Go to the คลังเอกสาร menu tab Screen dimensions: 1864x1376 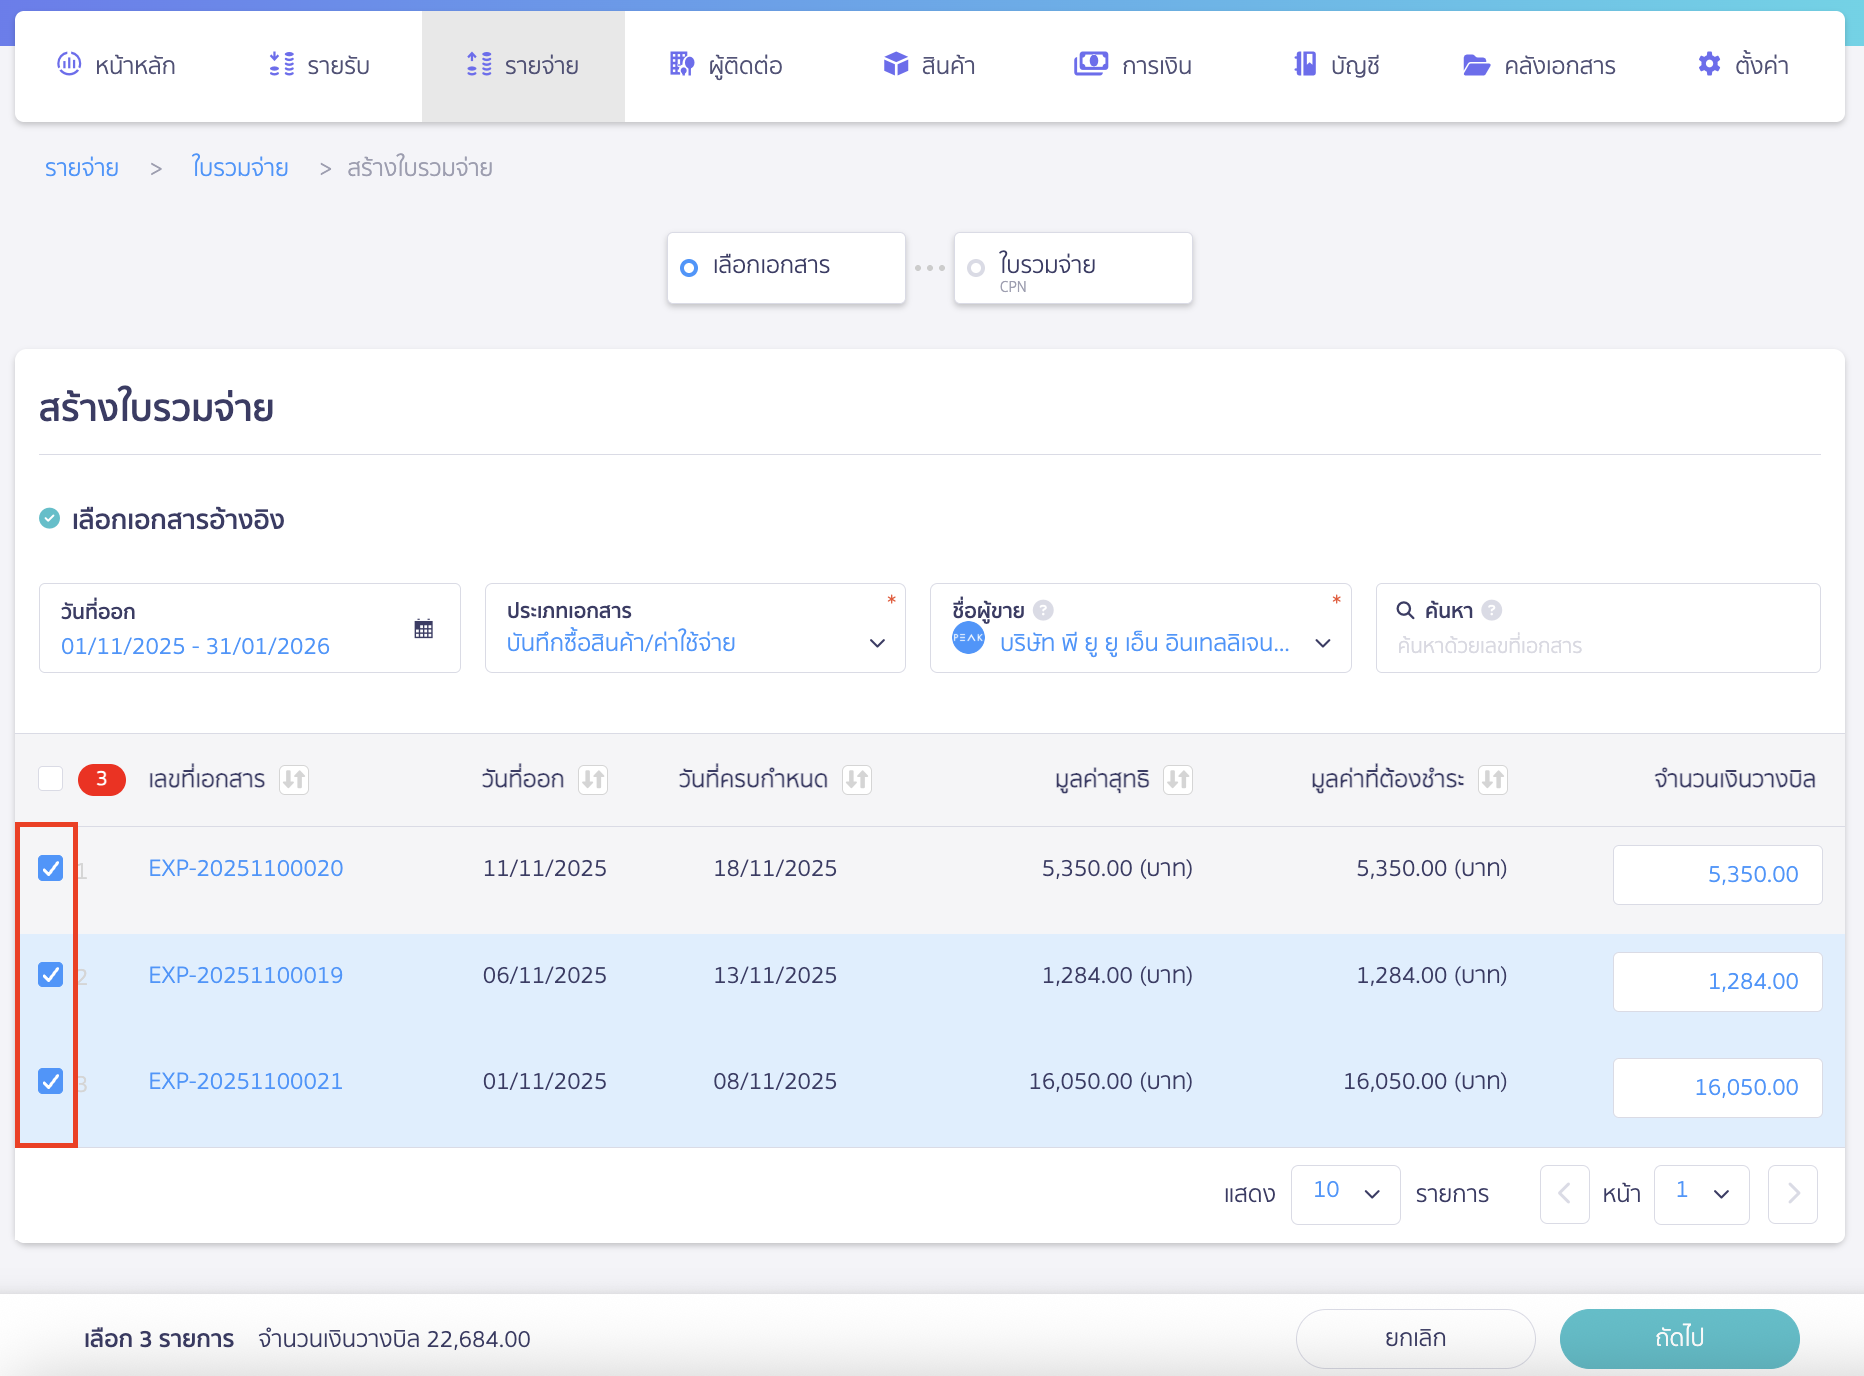(x=1539, y=66)
